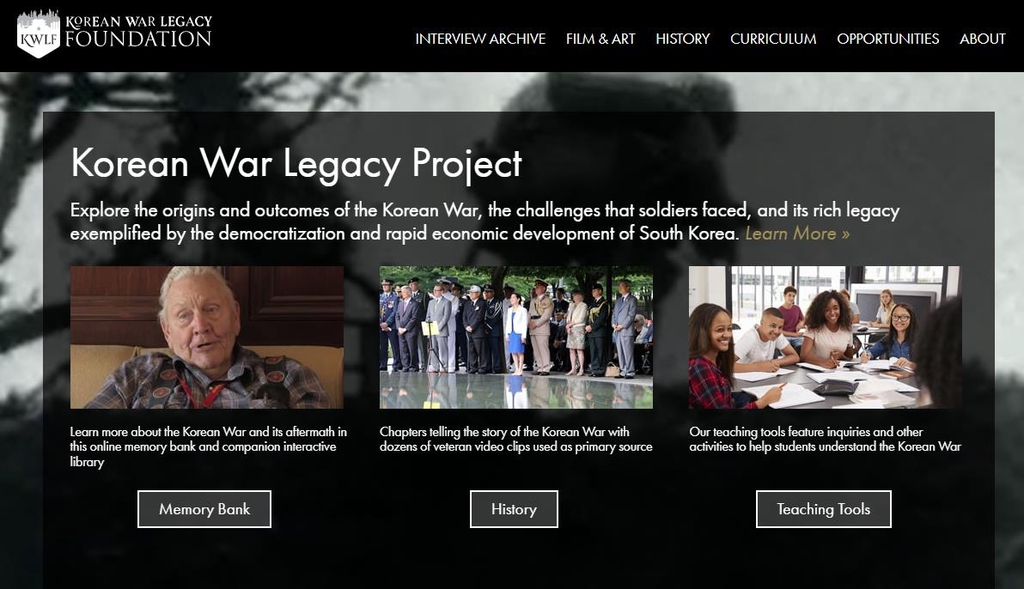Go to the History nav item
The height and width of the screenshot is (589, 1024).
(x=682, y=39)
